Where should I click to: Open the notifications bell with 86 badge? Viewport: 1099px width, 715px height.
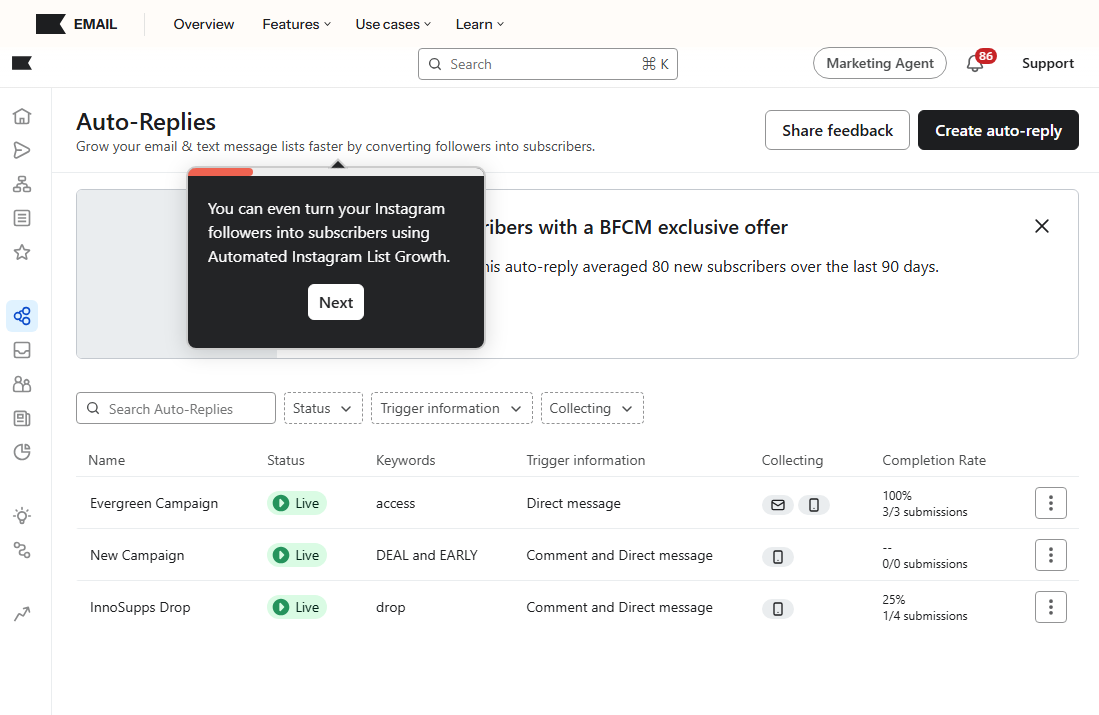click(975, 64)
